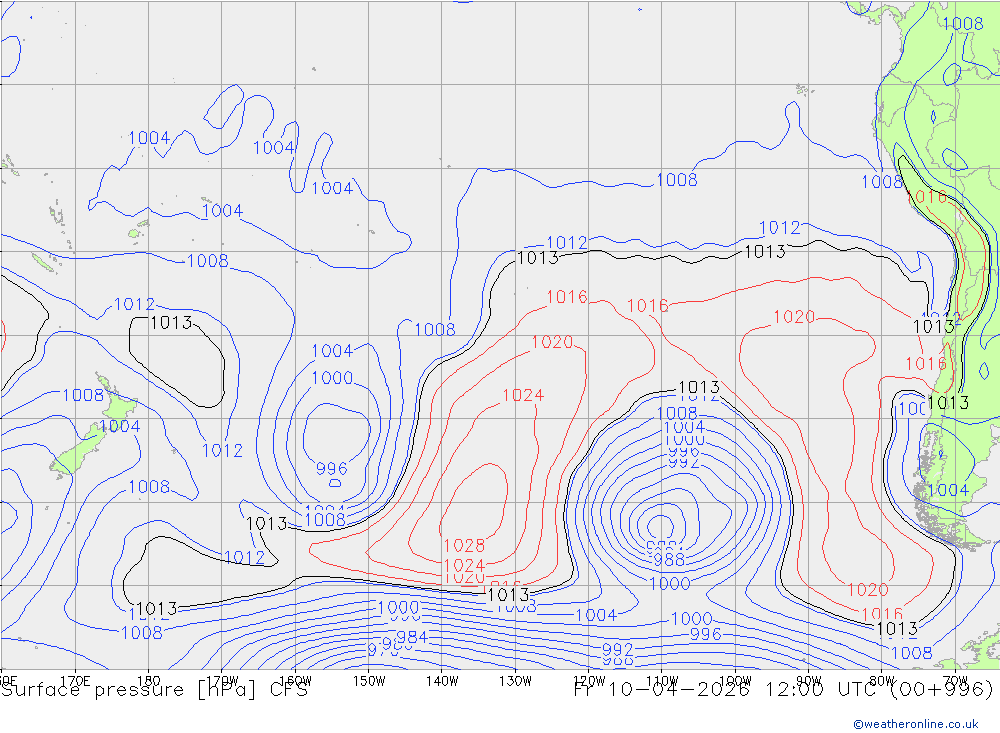Click the 'Surface pressure [hPa] CFS' title
The width and height of the screenshot is (1000, 733).
(154, 689)
